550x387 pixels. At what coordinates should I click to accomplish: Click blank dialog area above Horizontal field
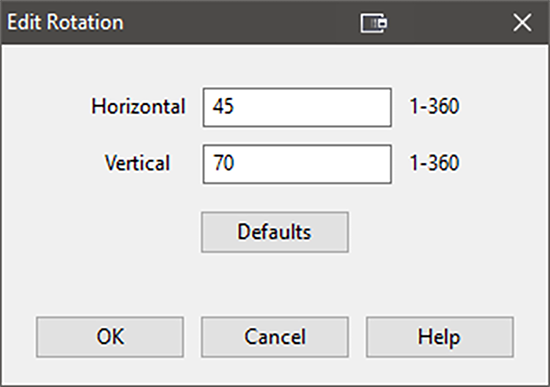pos(275,67)
